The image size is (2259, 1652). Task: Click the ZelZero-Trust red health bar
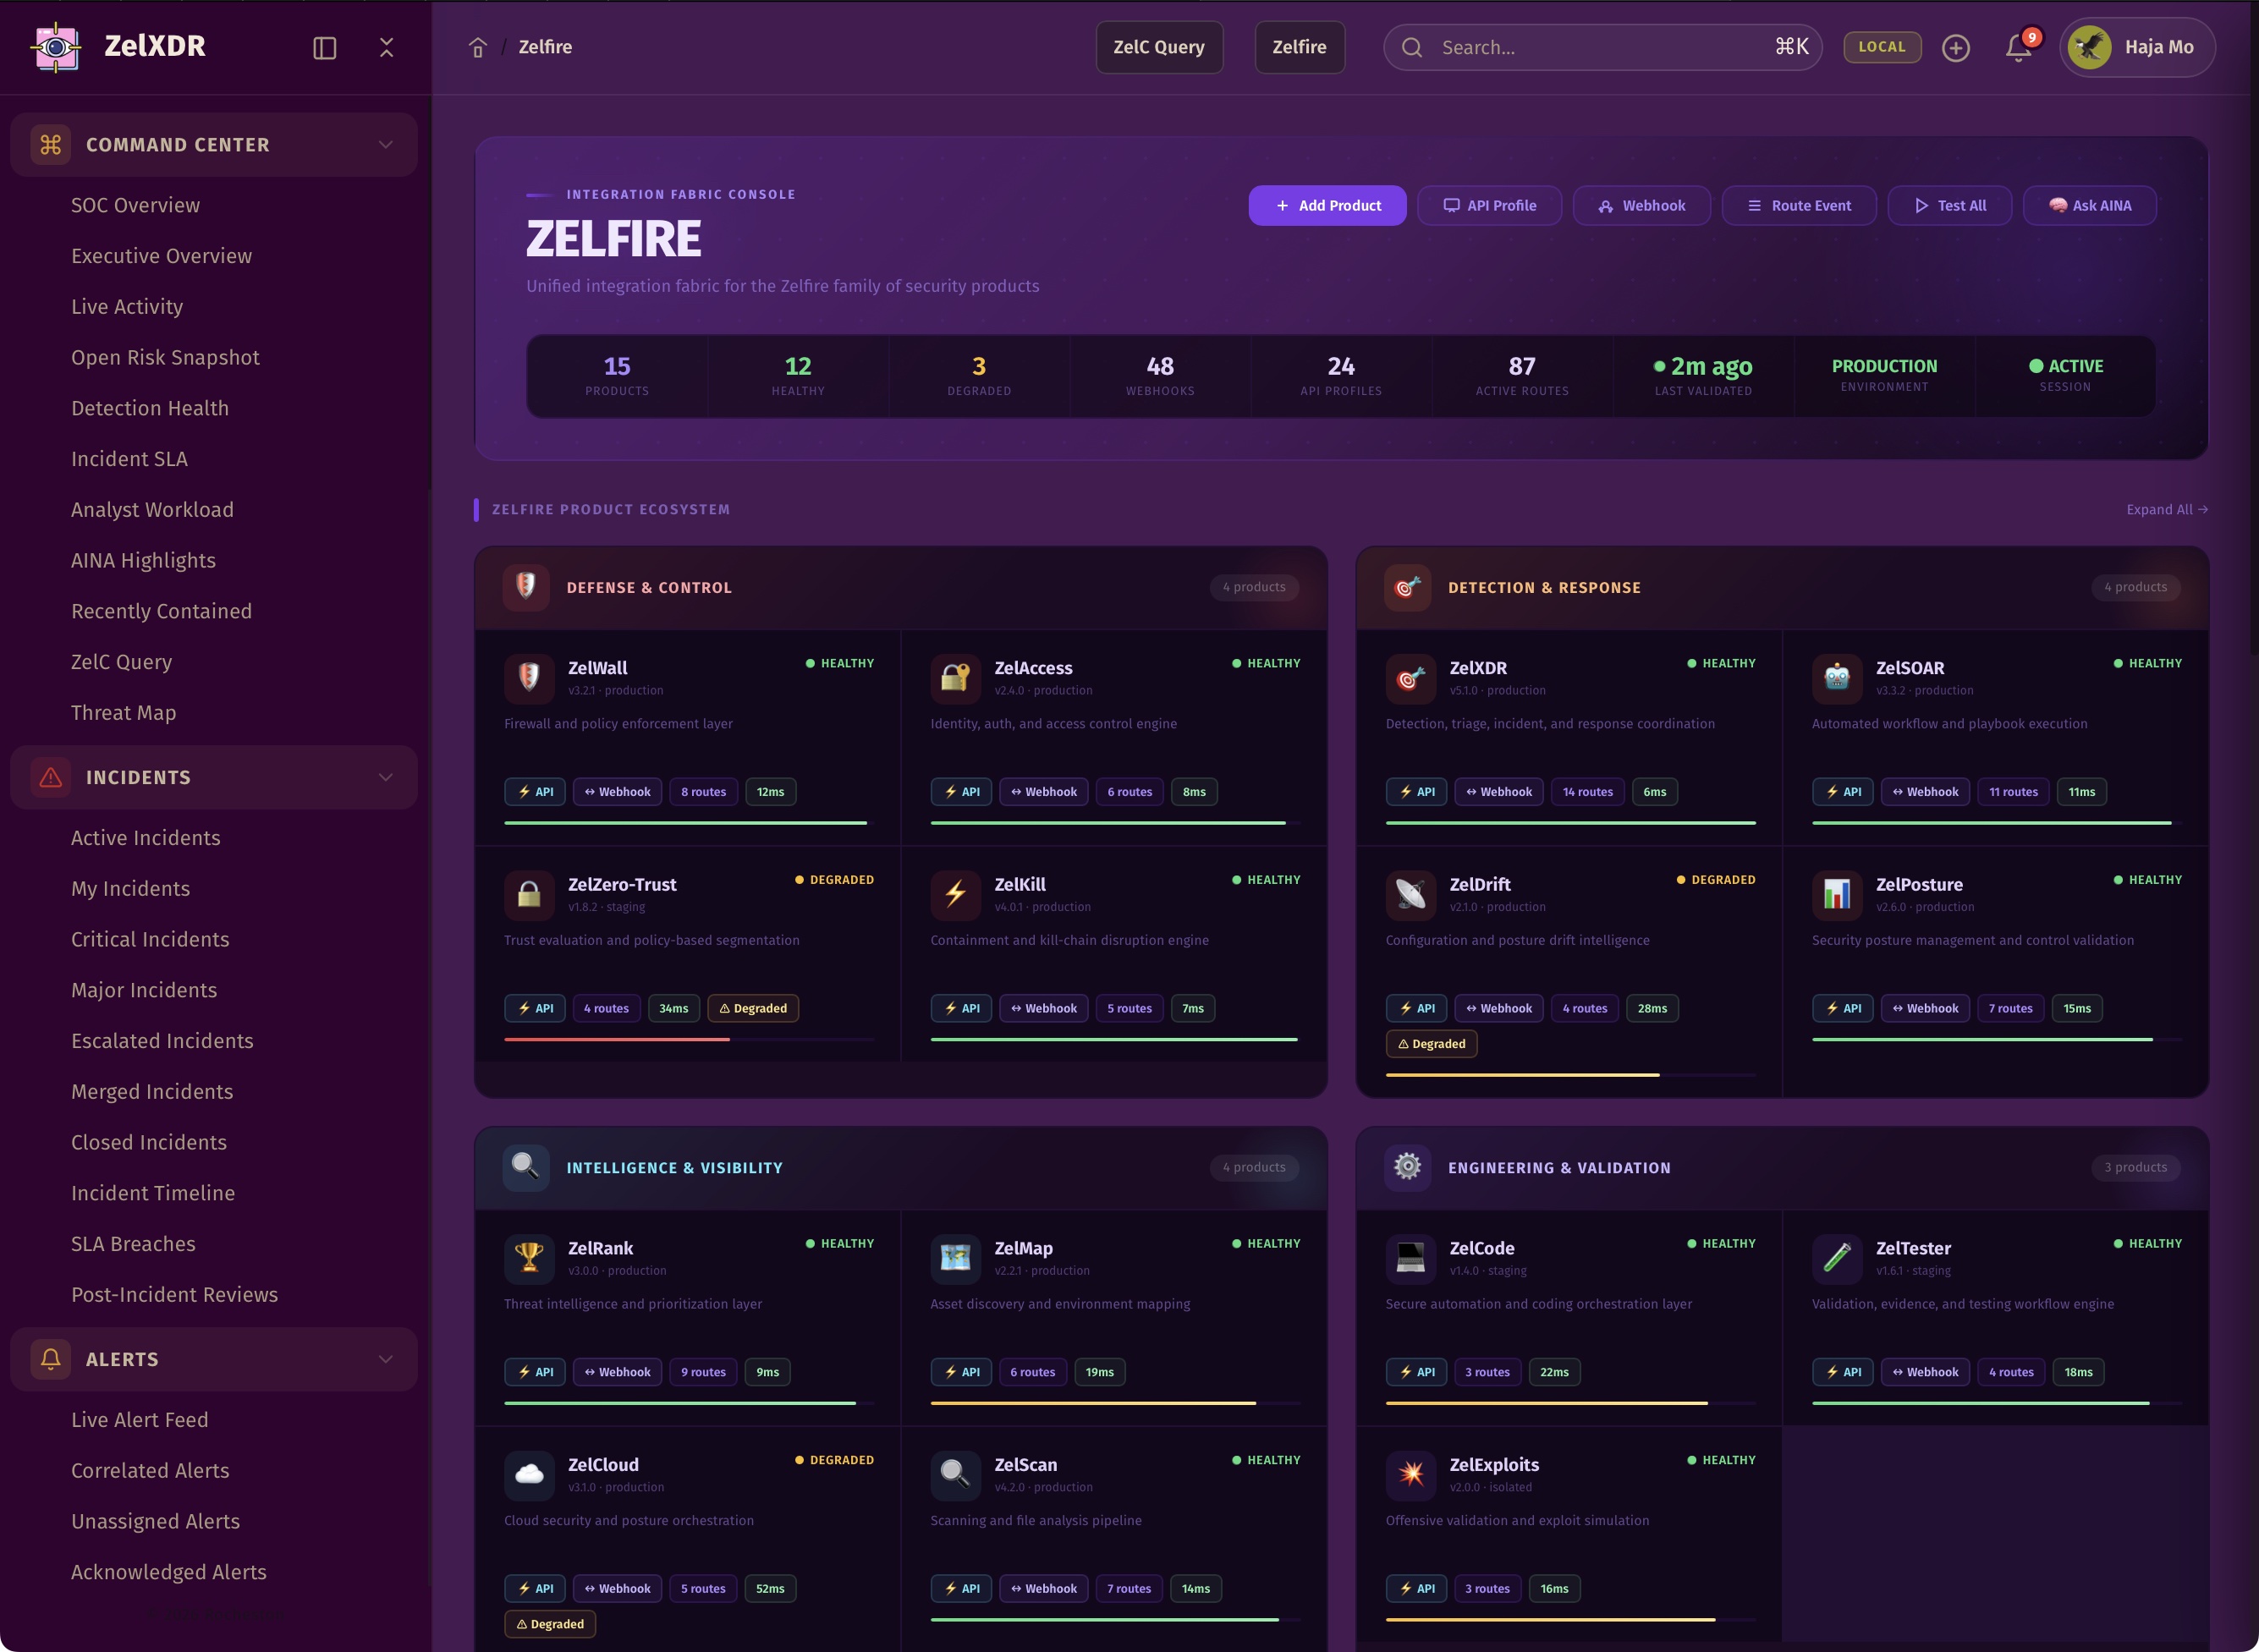coord(617,1040)
